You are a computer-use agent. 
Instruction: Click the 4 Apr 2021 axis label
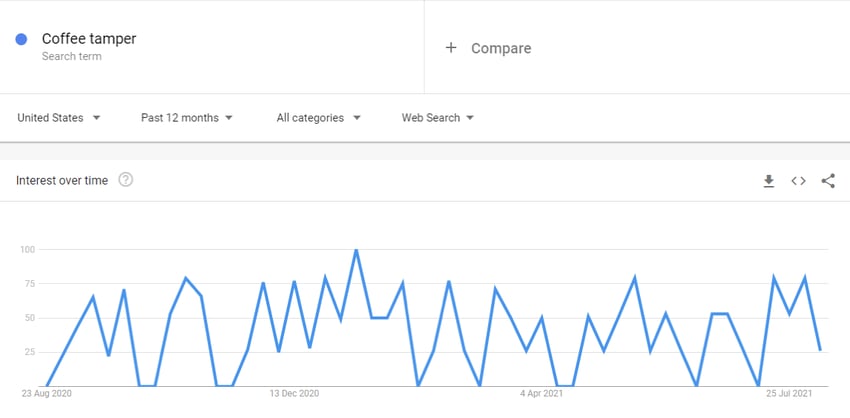[542, 394]
